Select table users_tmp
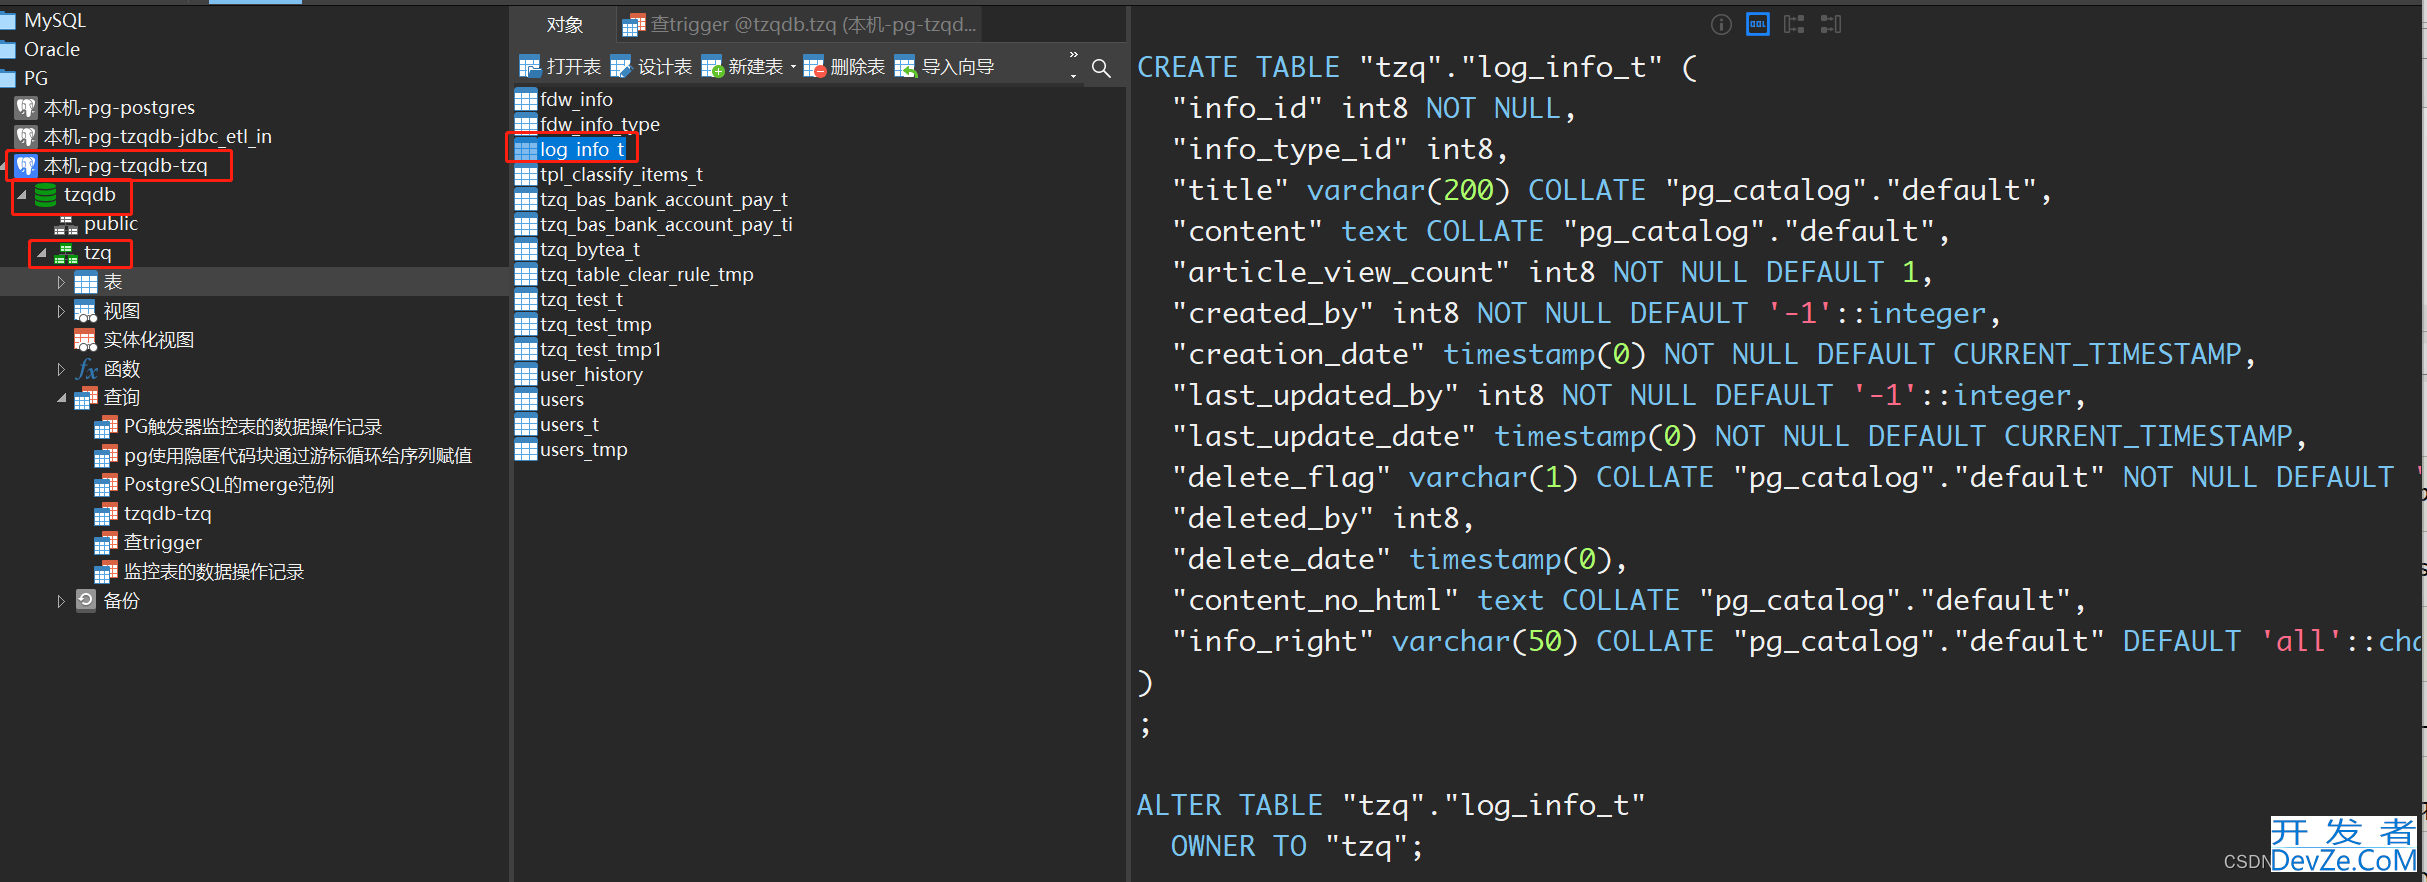The width and height of the screenshot is (2427, 882). 583,450
